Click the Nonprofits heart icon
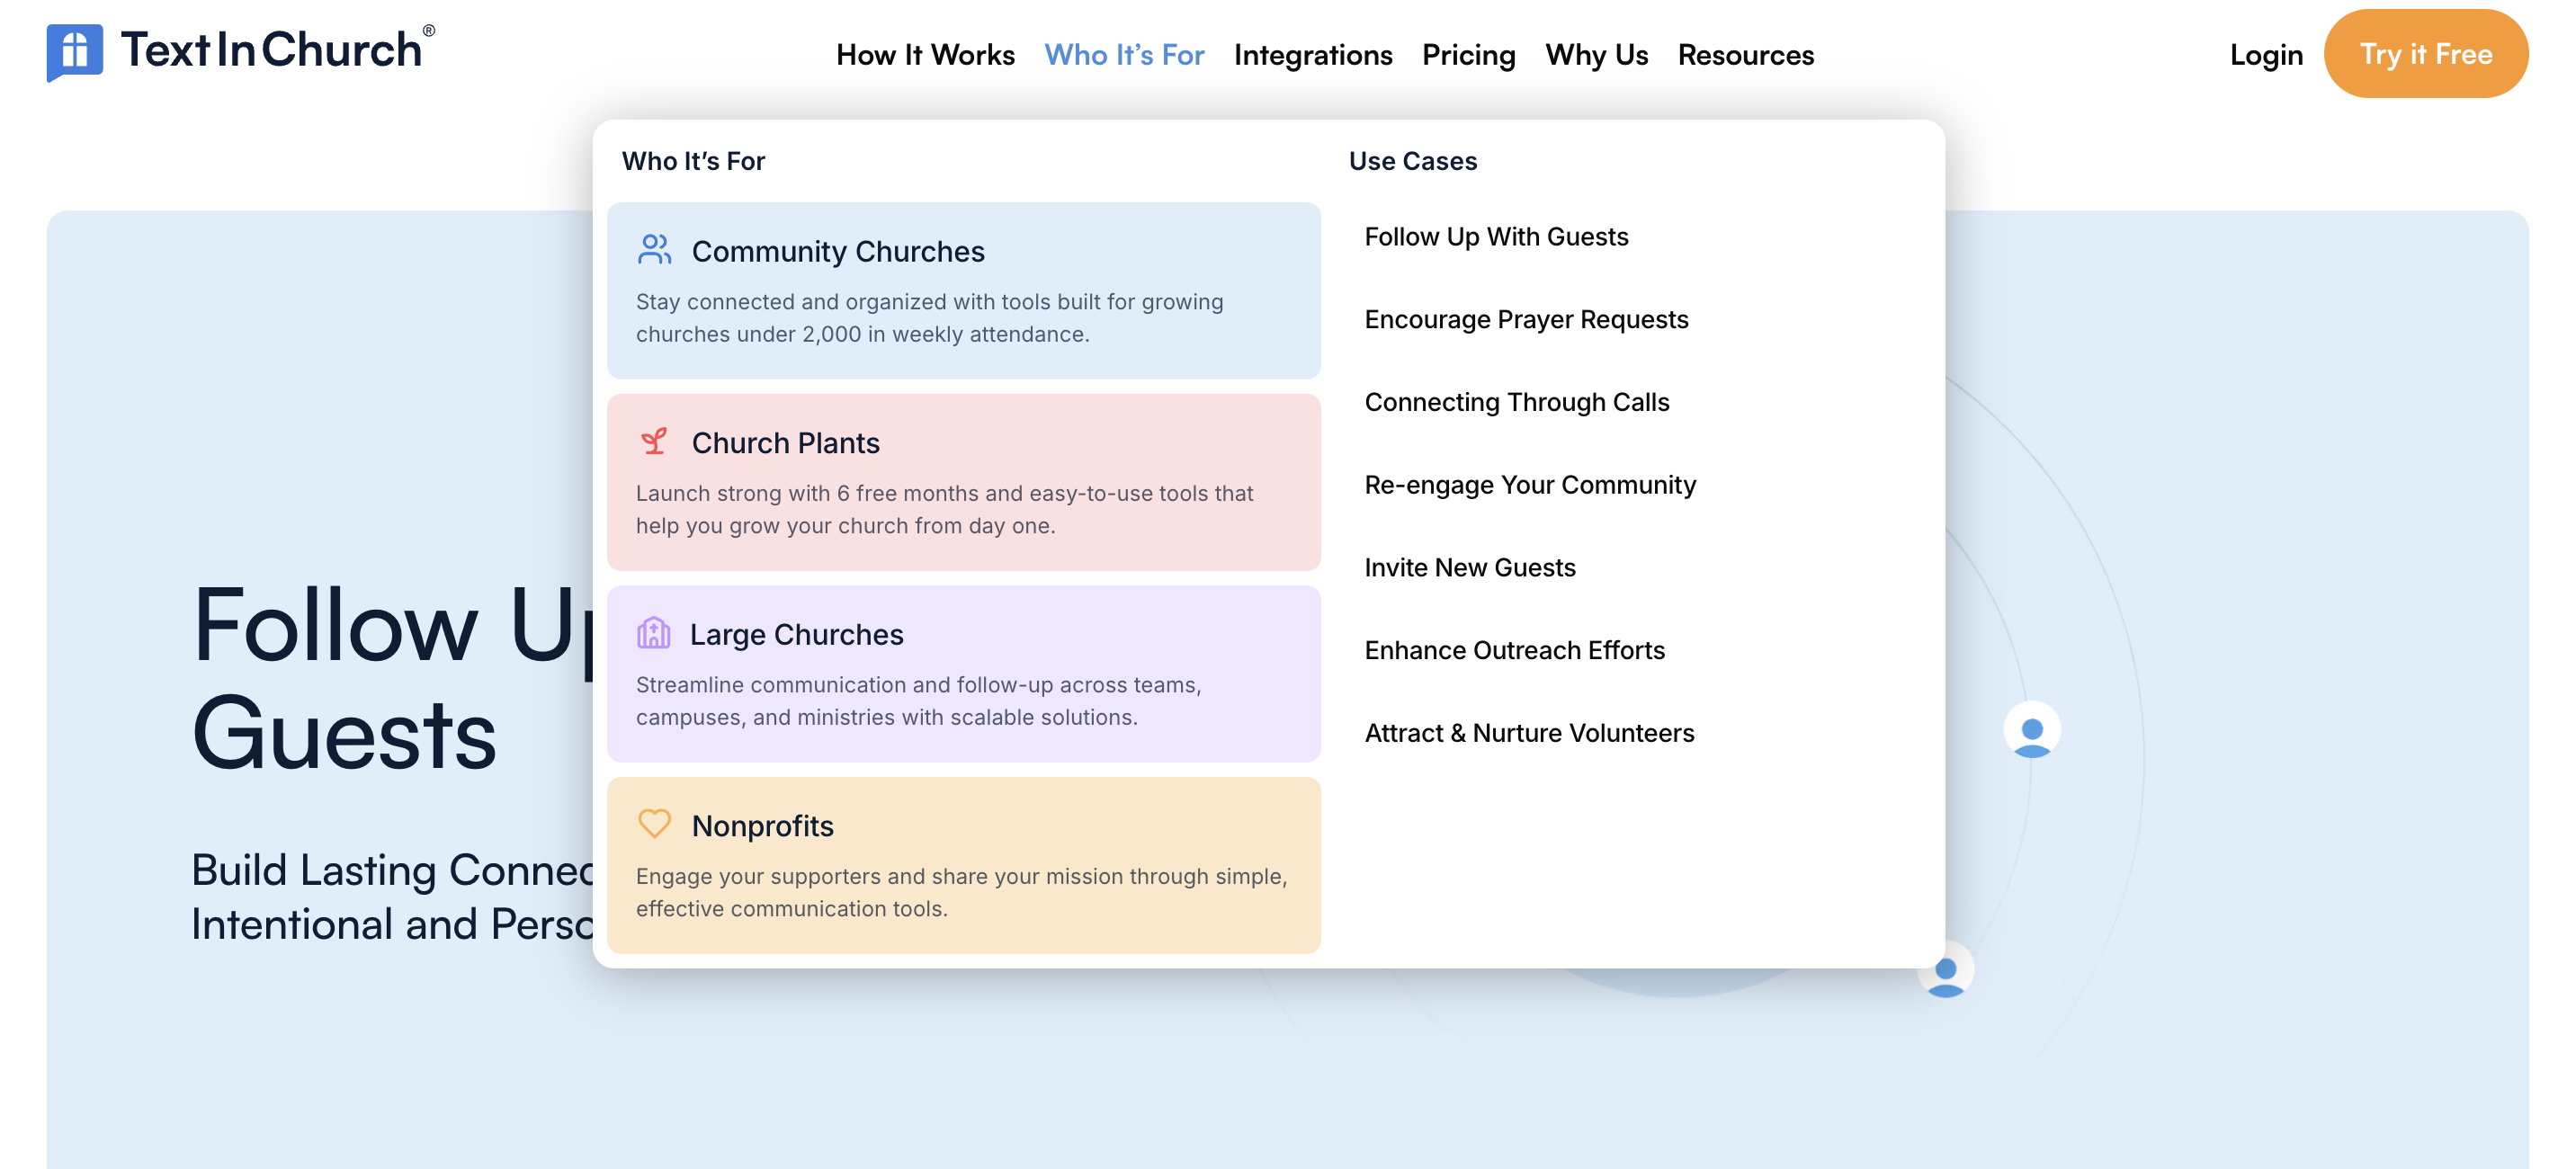 click(x=654, y=824)
